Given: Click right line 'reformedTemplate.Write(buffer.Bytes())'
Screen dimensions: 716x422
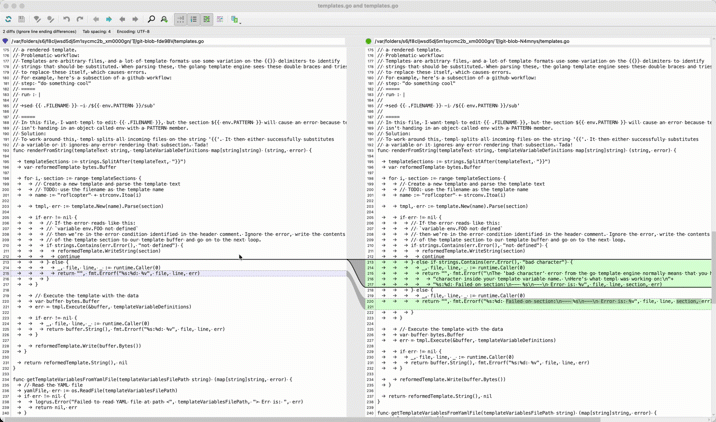Looking at the screenshot, I should click(453, 379).
